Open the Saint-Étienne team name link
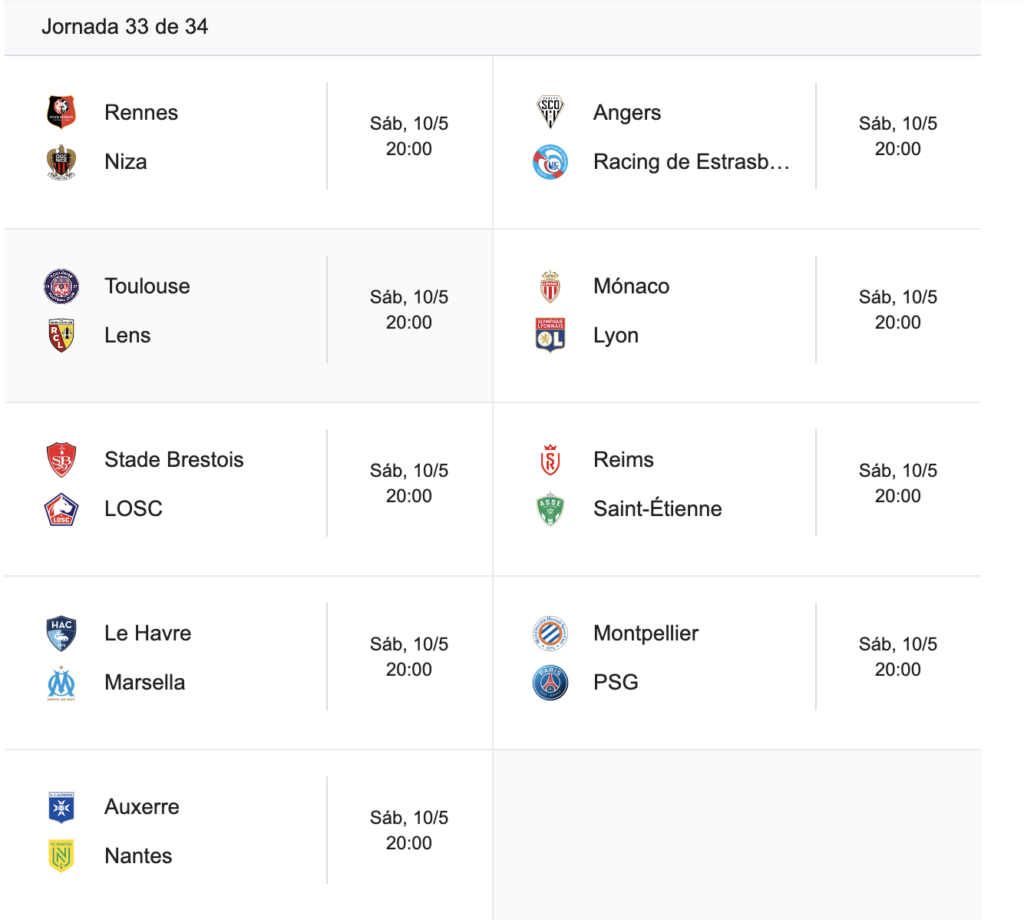 click(658, 509)
